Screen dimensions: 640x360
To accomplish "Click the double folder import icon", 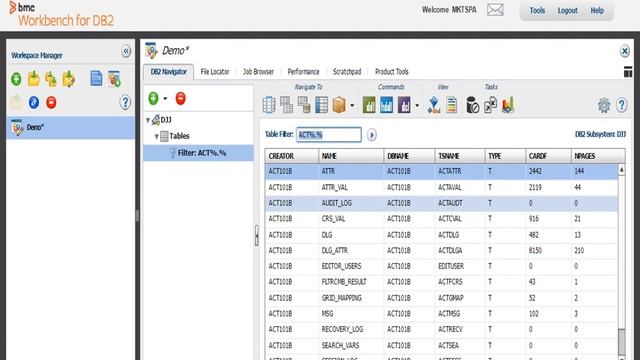I will tap(51, 79).
